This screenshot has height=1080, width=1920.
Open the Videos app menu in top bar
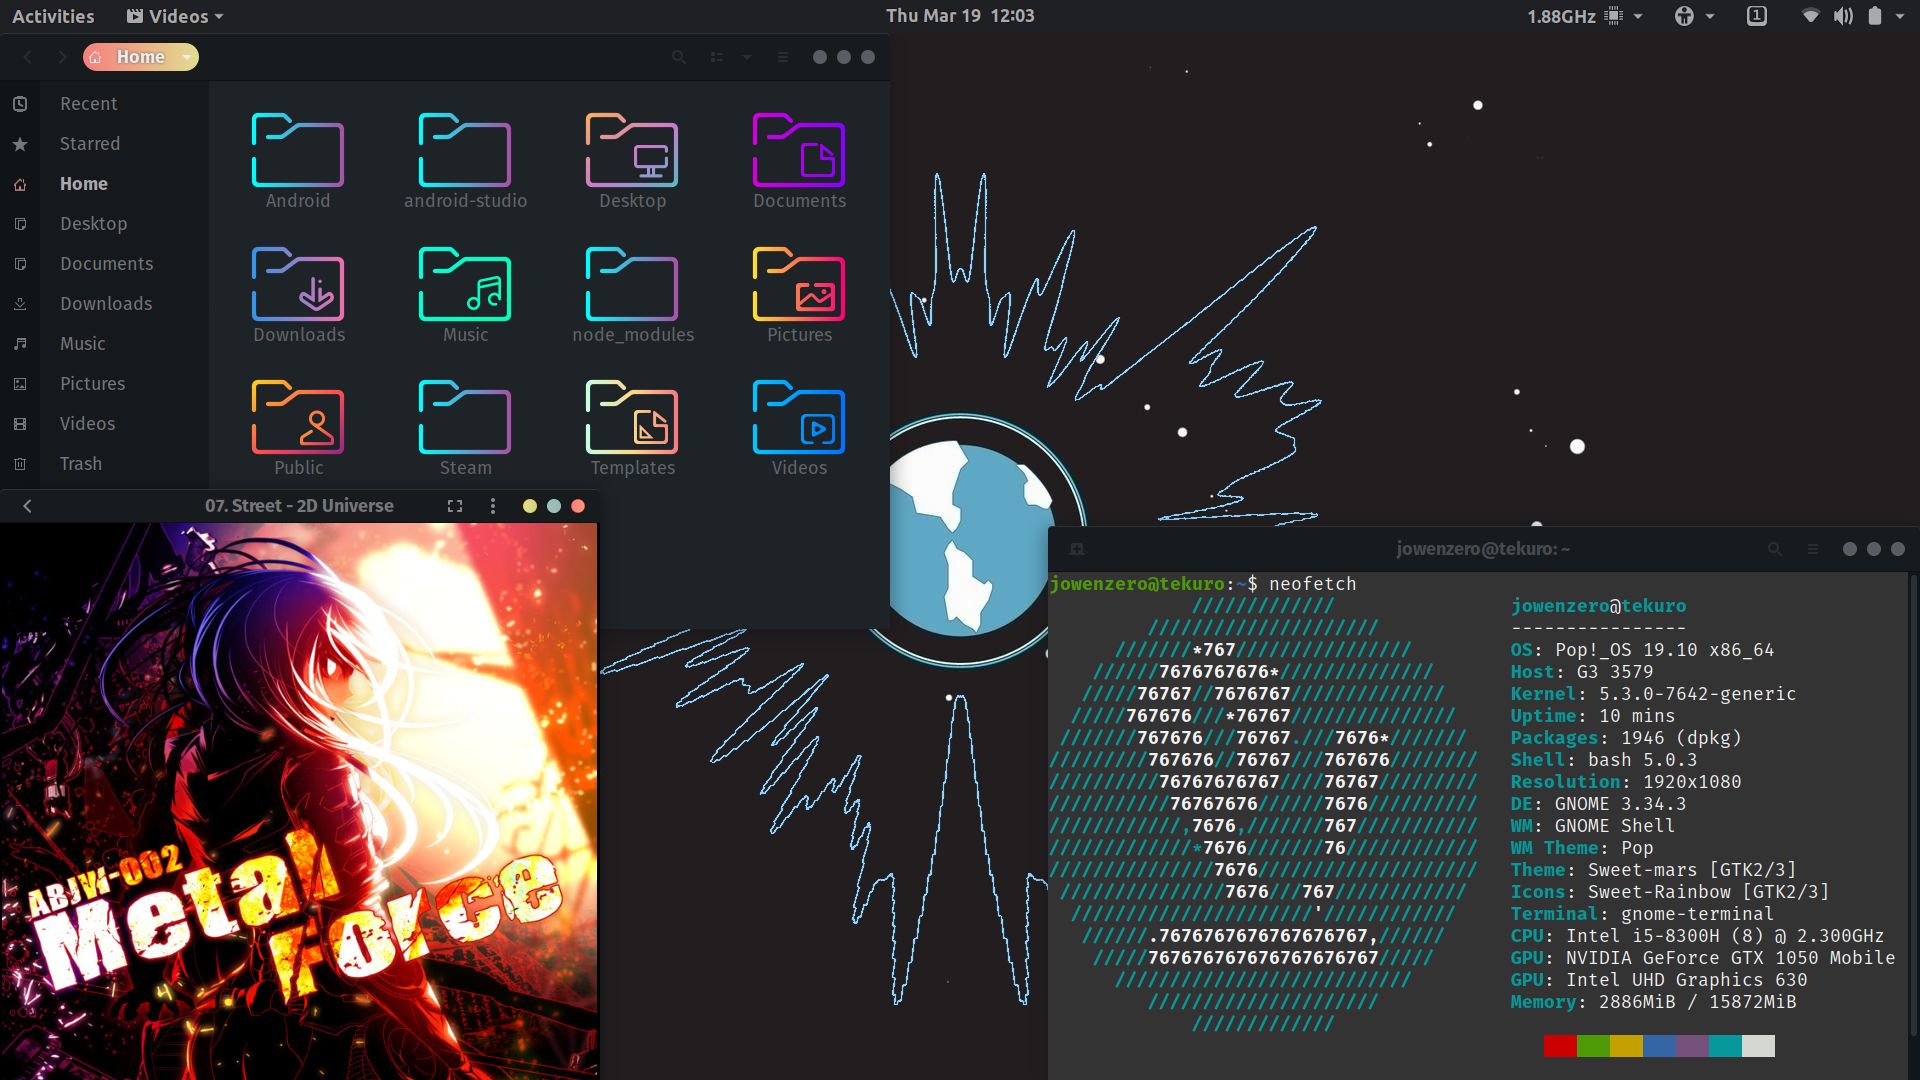(176, 16)
